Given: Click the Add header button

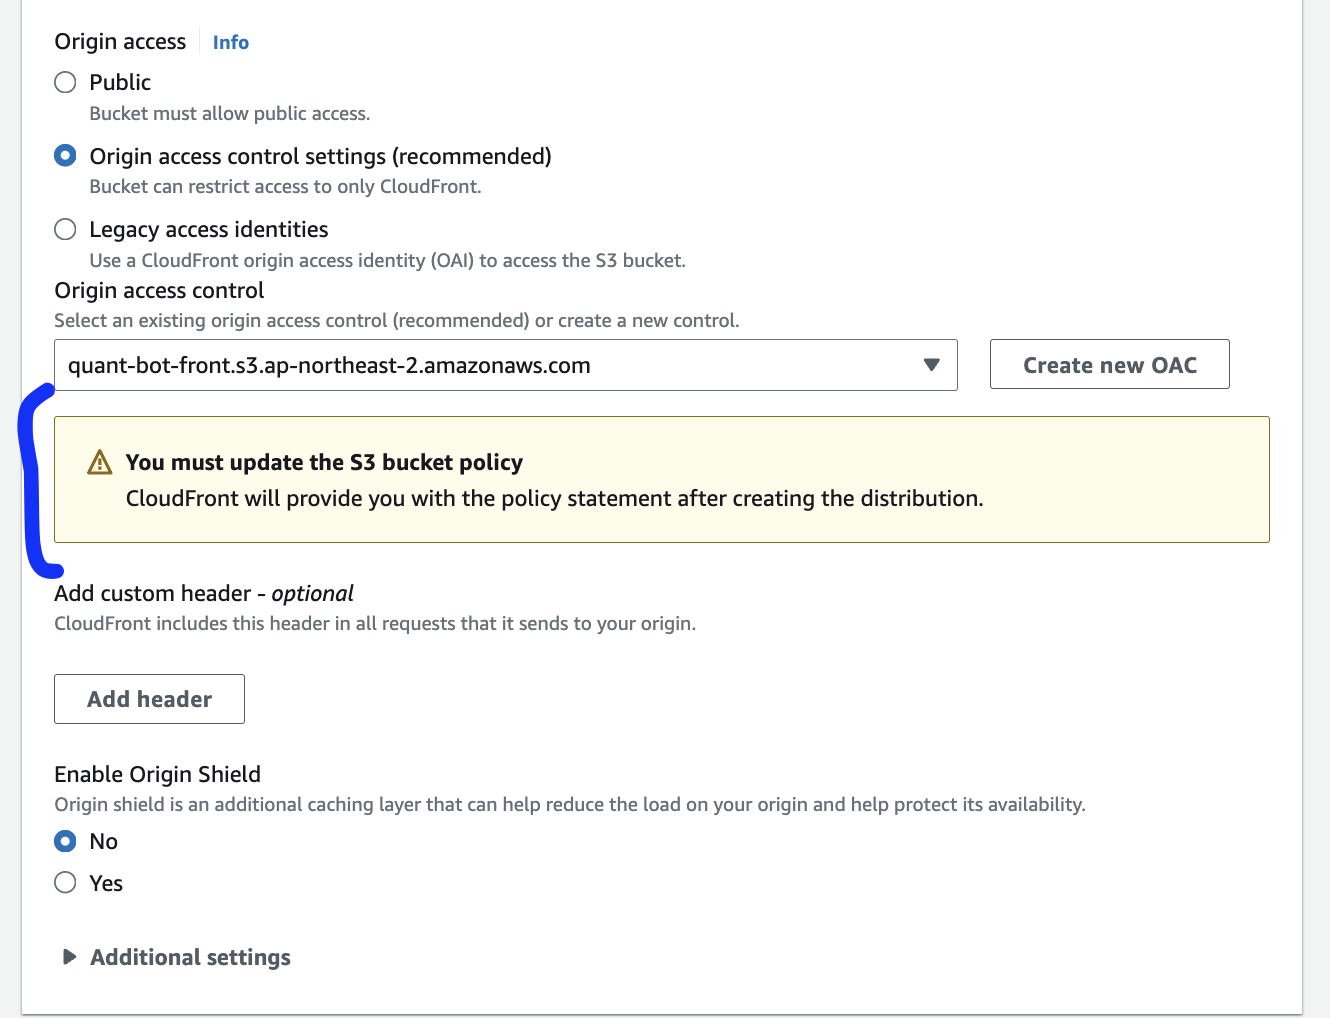Looking at the screenshot, I should pyautogui.click(x=149, y=699).
